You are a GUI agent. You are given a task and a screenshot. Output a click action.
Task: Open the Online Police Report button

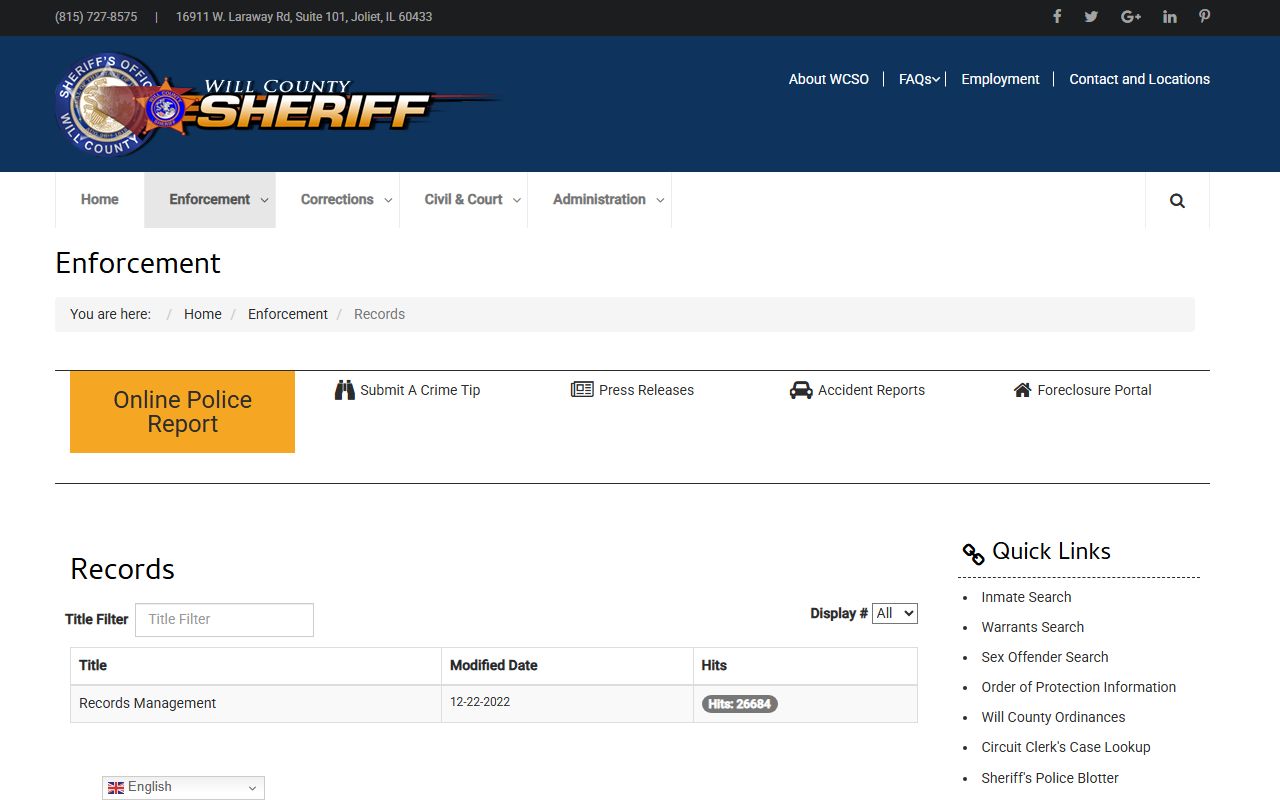(x=182, y=412)
